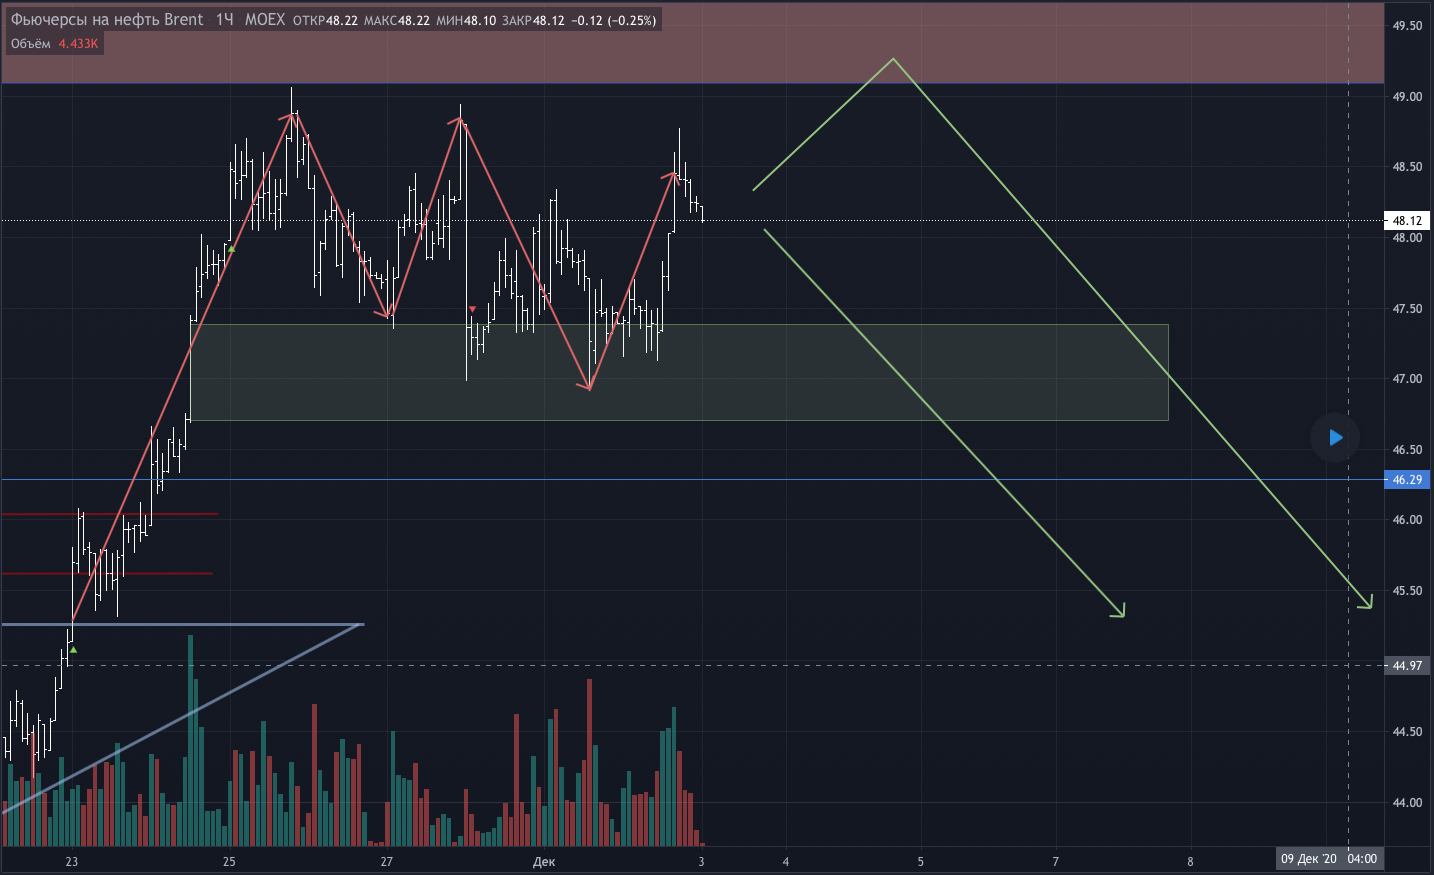Click the Объём volume indicator label
This screenshot has width=1434, height=875.
tap(31, 44)
